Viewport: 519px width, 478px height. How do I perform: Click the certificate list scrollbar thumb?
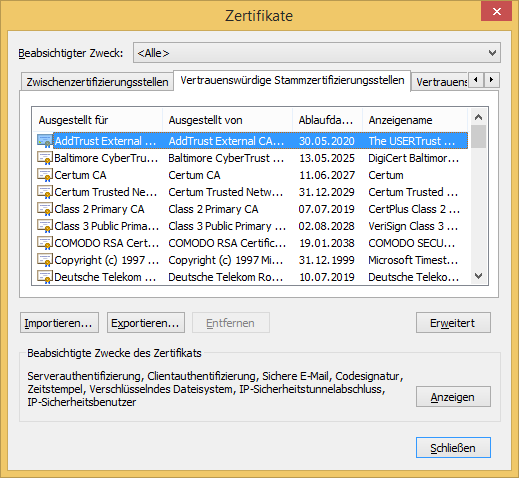(x=479, y=137)
